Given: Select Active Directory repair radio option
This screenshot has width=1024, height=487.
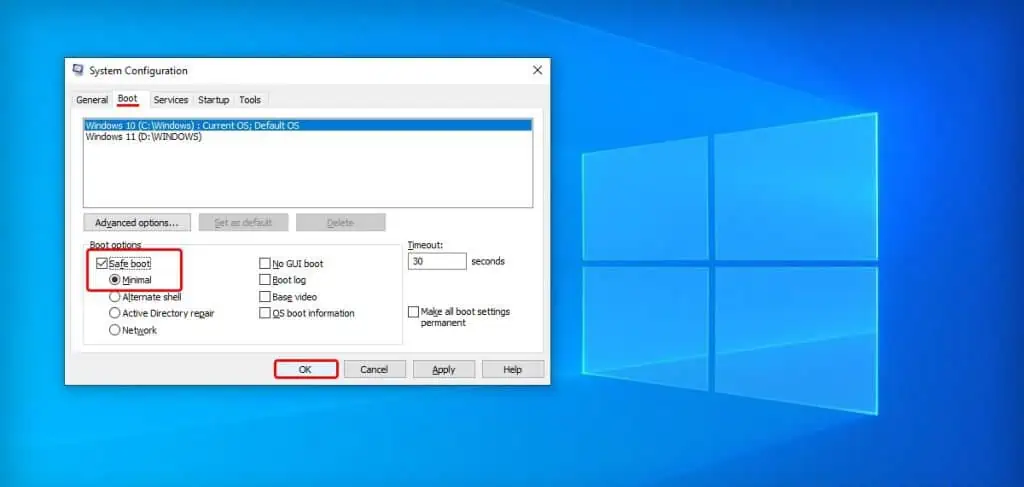Looking at the screenshot, I should click(115, 313).
